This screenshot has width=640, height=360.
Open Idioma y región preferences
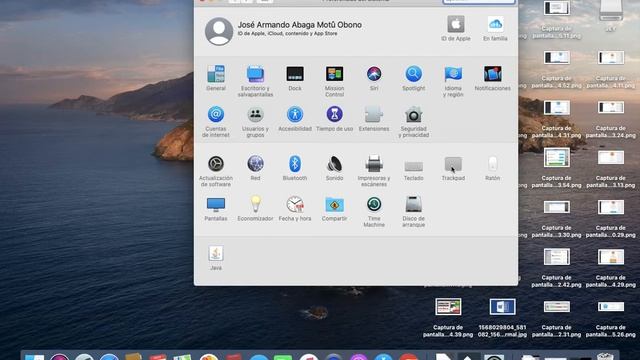(453, 74)
